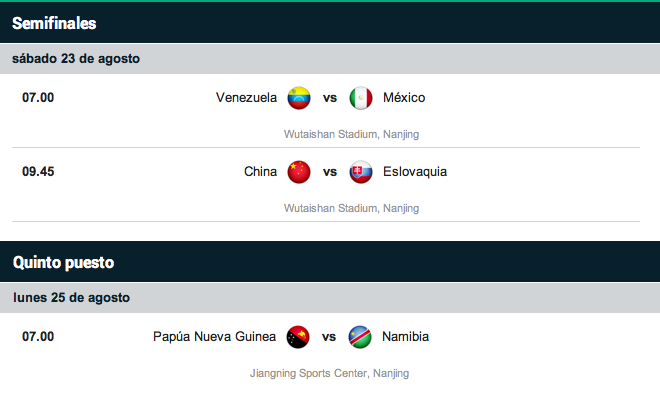
Task: Click the Papúa Nueva Guinea flag icon
Action: click(x=298, y=337)
